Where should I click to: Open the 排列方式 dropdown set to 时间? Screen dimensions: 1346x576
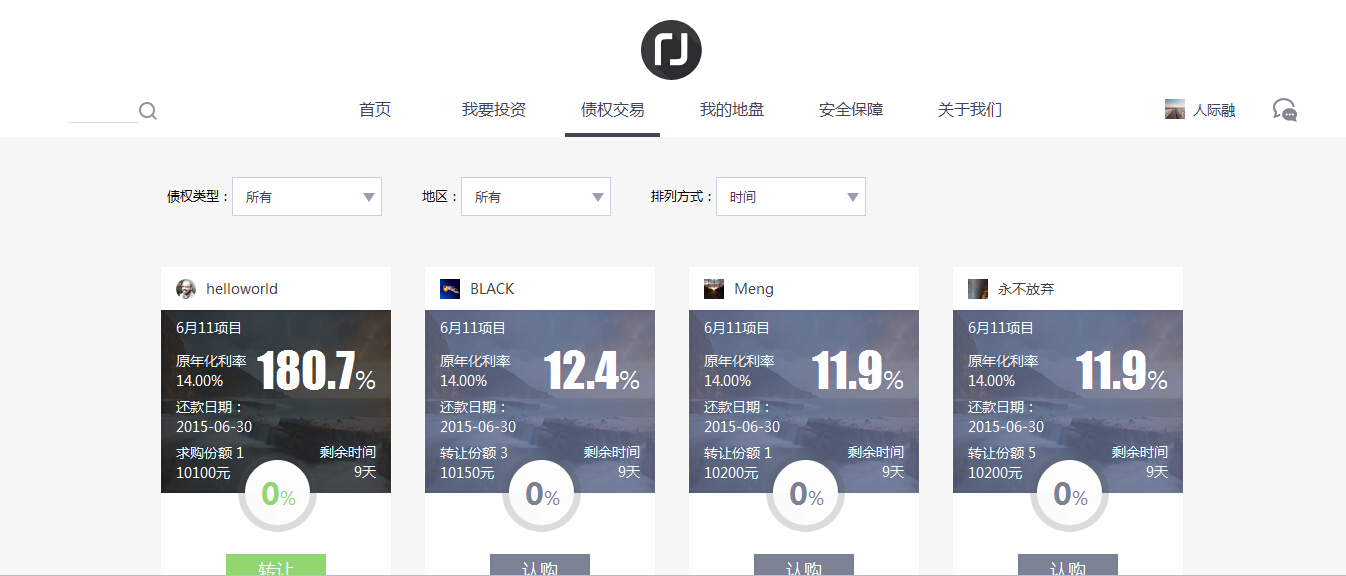tap(791, 197)
